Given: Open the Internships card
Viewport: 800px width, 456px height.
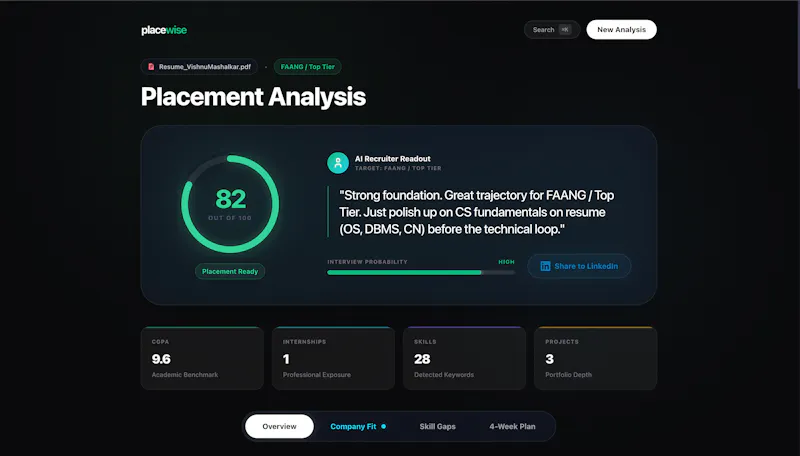Looking at the screenshot, I should (333, 358).
